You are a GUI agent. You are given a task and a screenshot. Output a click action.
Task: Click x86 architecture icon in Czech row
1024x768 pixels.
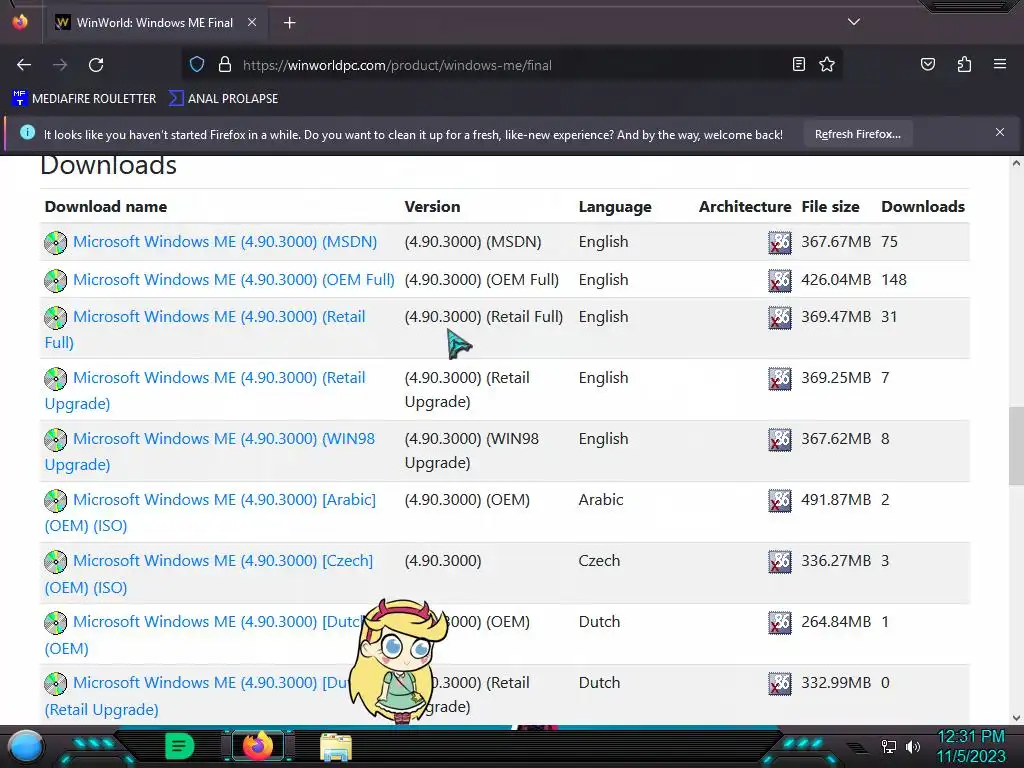pyautogui.click(x=780, y=561)
